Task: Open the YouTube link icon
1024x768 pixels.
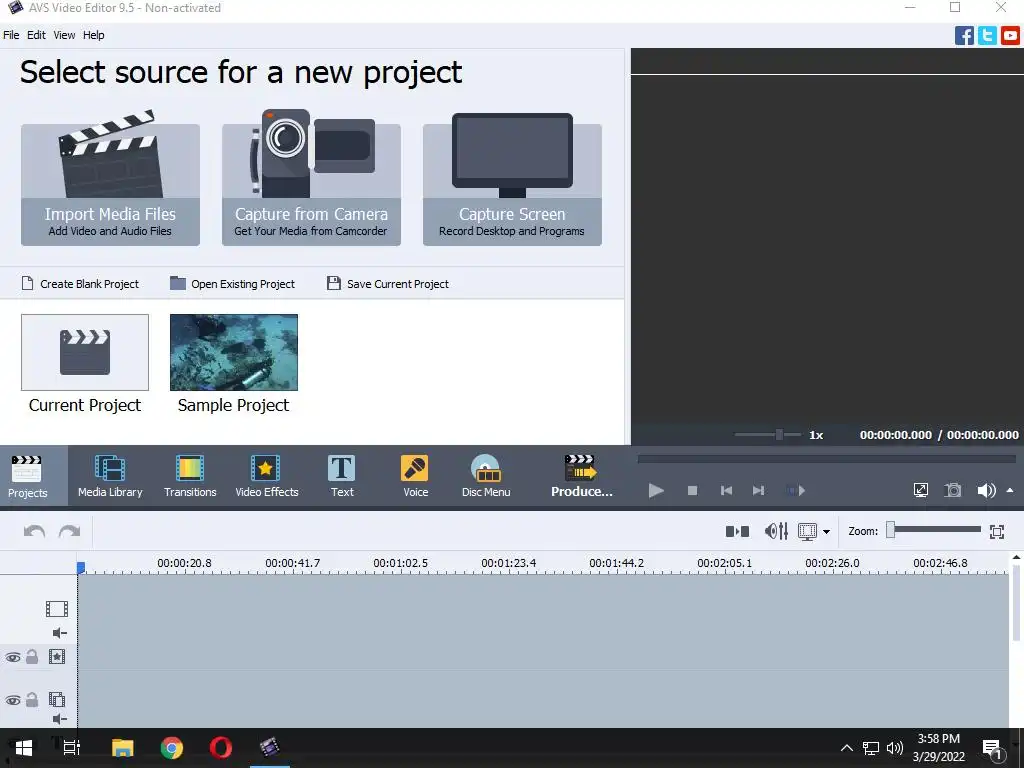Action: (1010, 35)
